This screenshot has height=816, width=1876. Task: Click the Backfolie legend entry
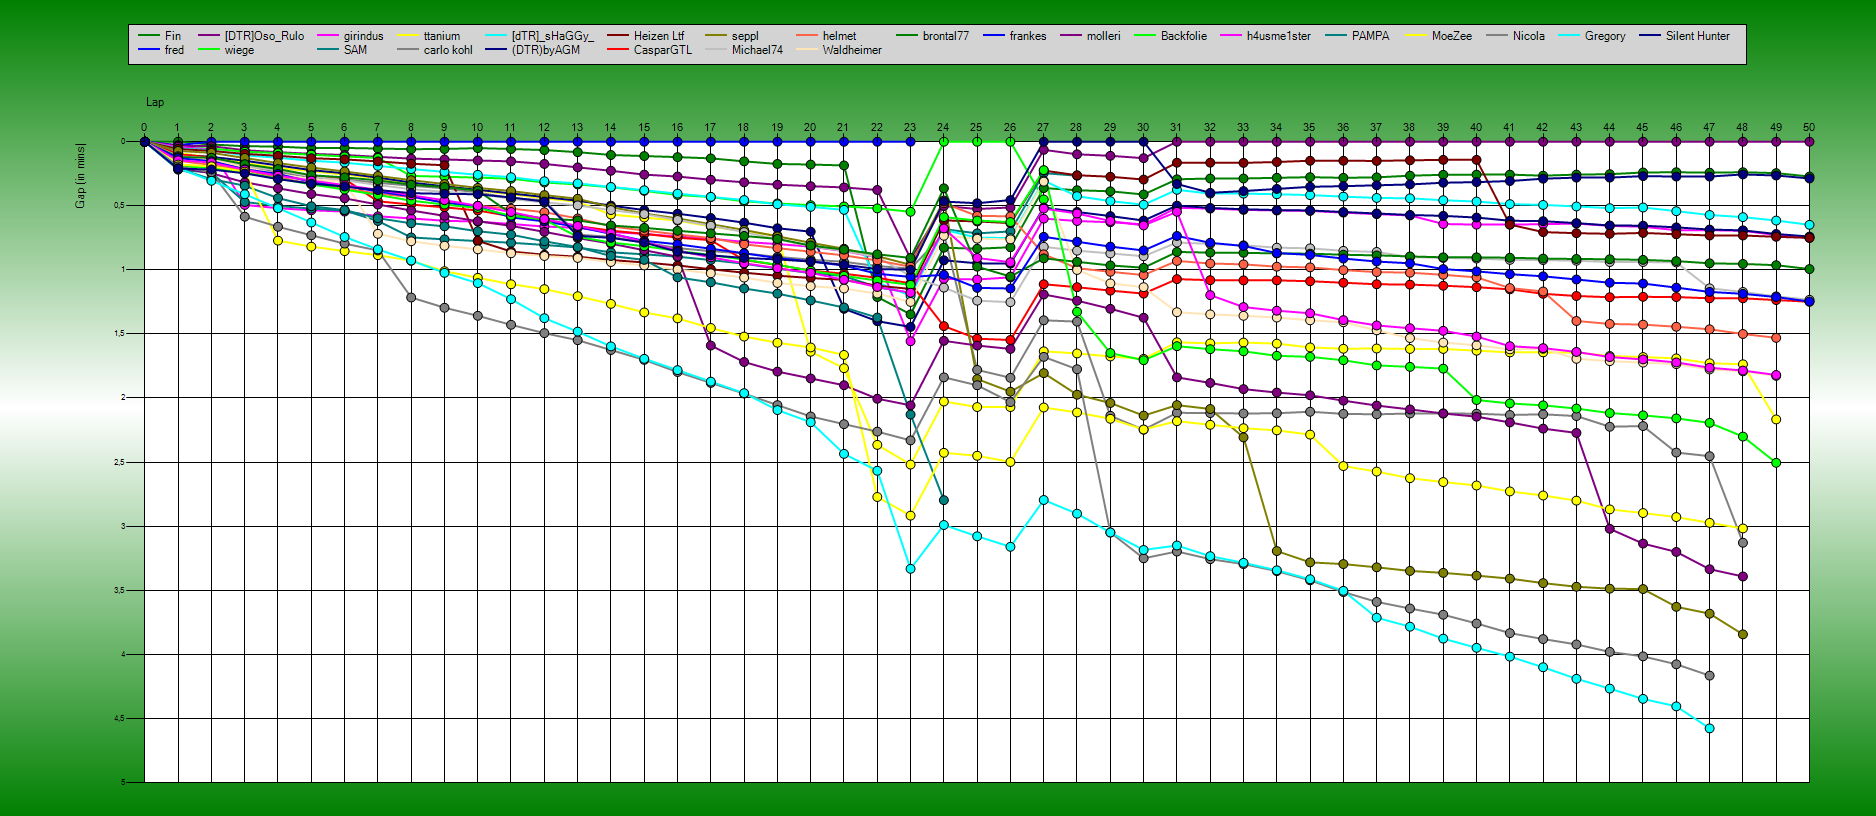click(x=1183, y=36)
